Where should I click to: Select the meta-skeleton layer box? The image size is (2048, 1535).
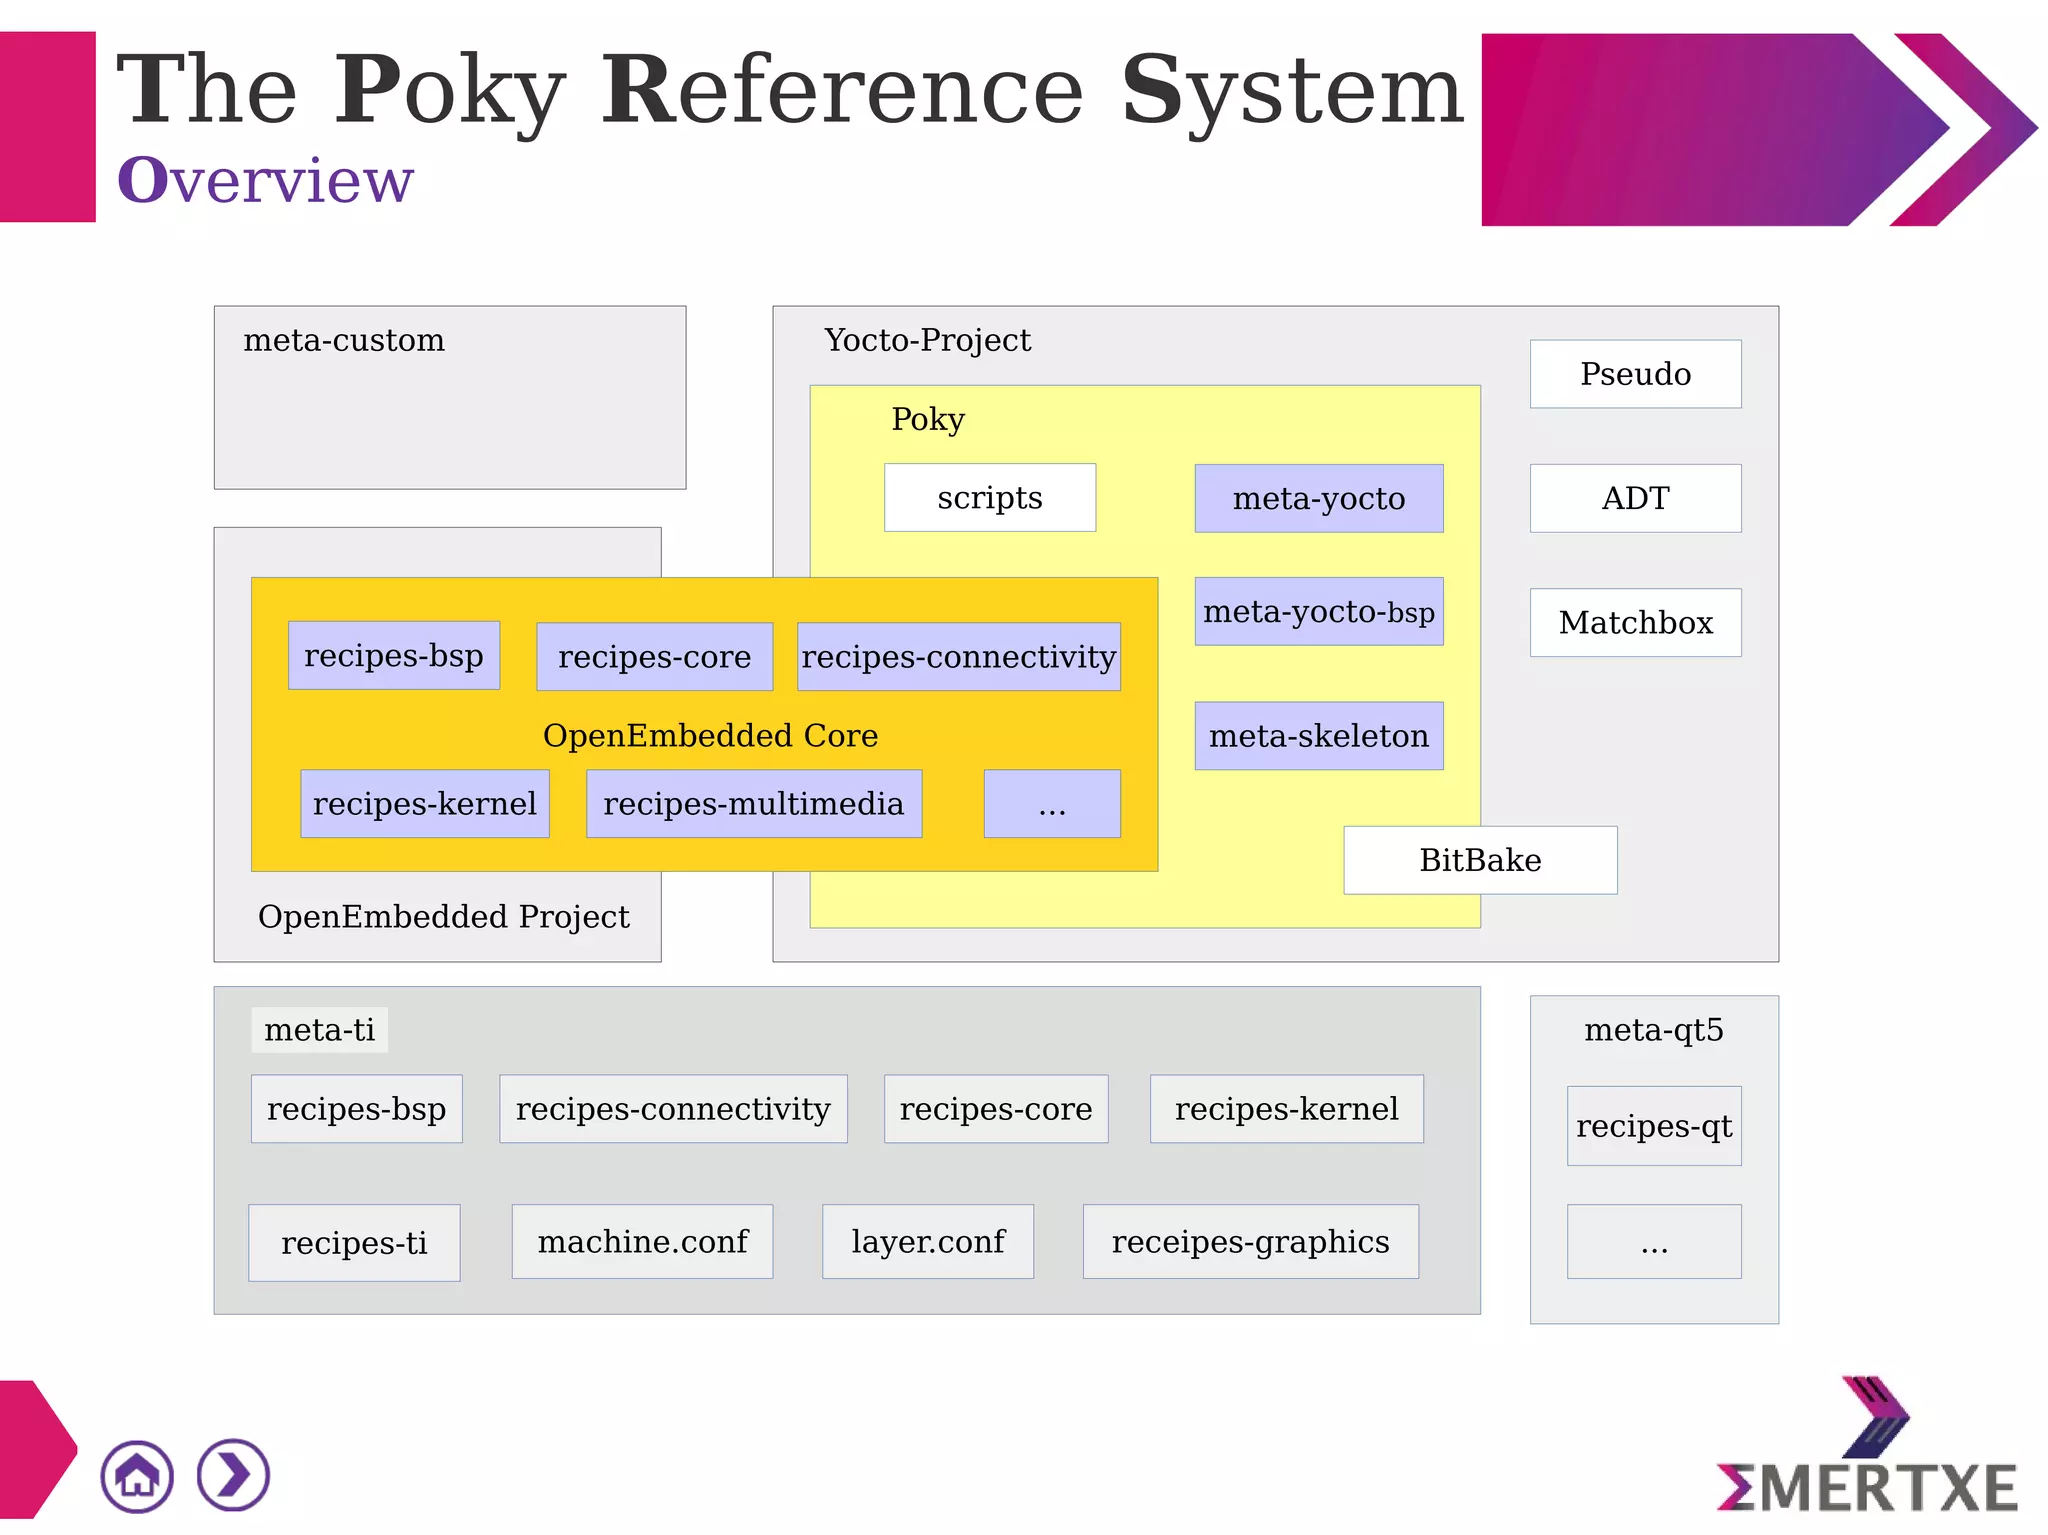pyautogui.click(x=1318, y=736)
